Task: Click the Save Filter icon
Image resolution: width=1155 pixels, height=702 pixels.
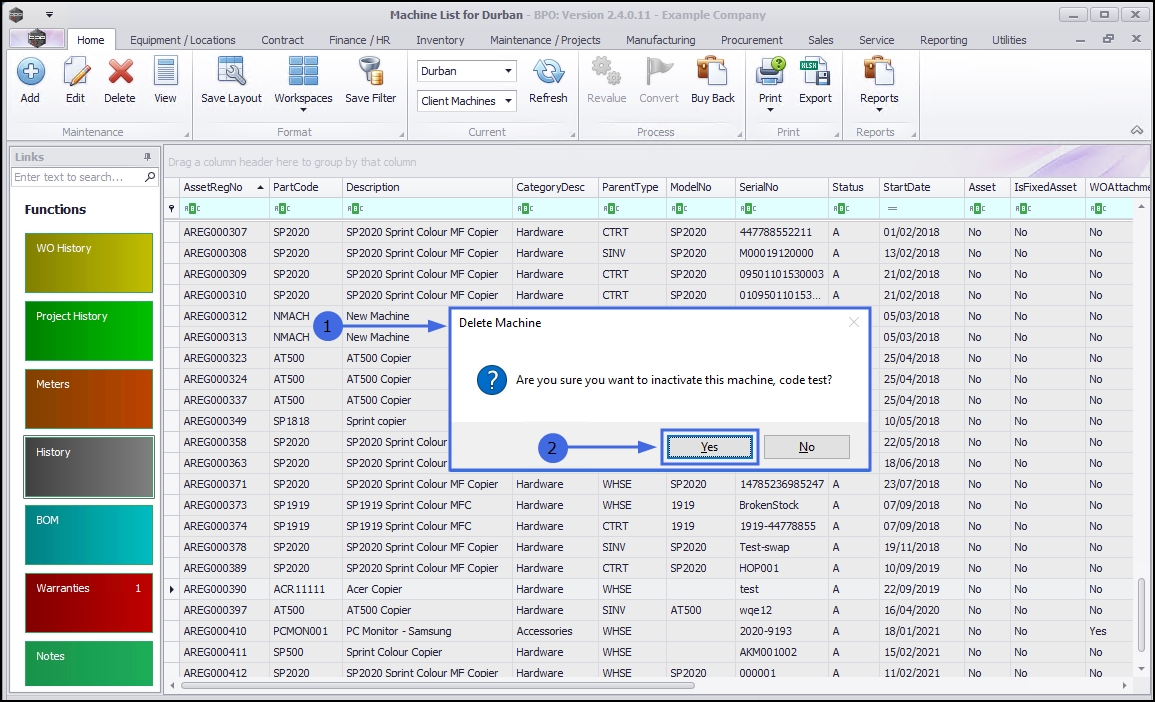Action: point(371,73)
